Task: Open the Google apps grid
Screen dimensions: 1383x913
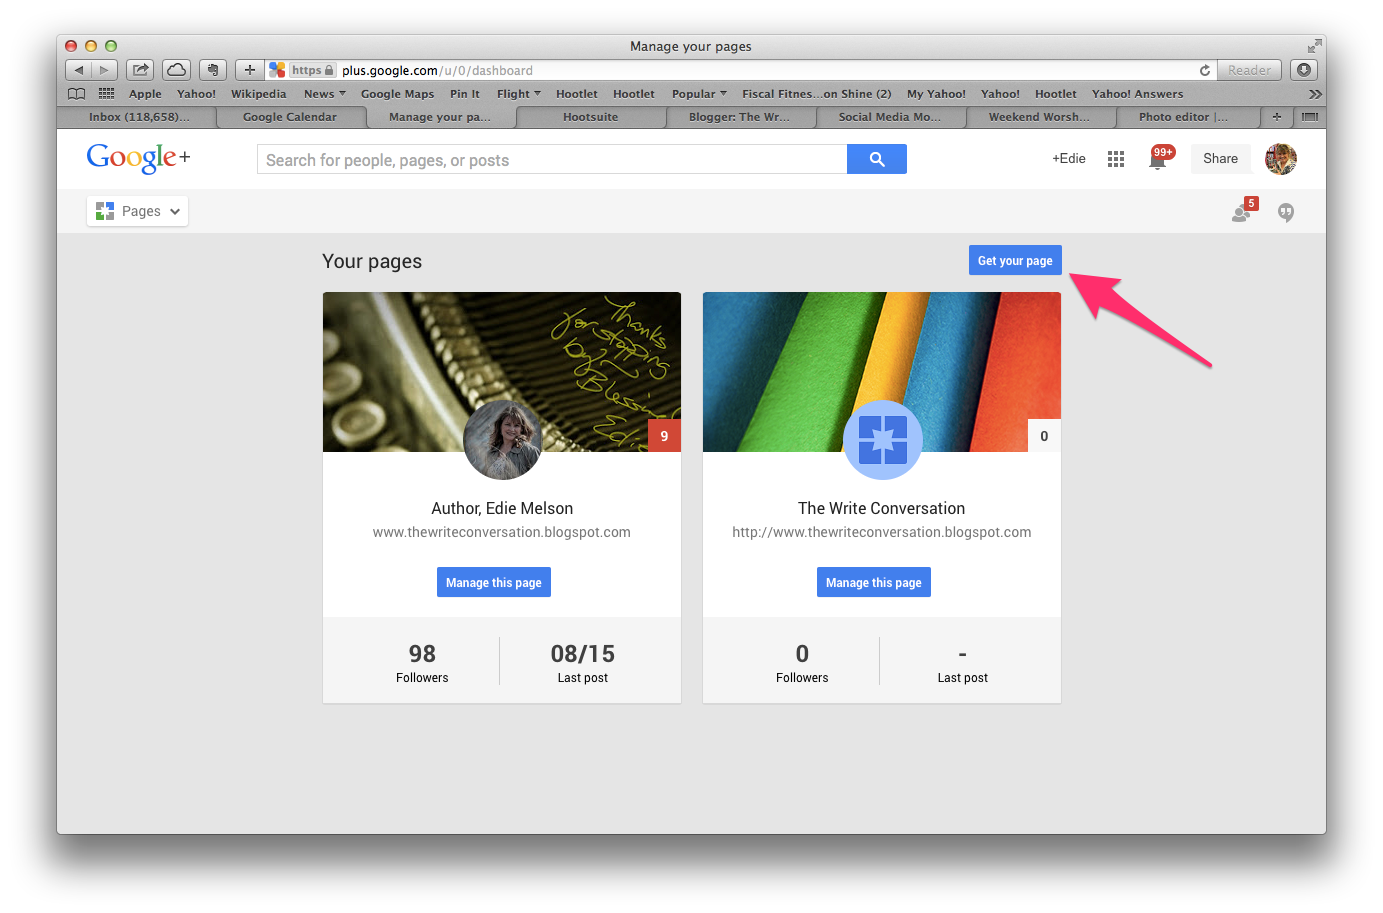Action: click(x=1116, y=159)
